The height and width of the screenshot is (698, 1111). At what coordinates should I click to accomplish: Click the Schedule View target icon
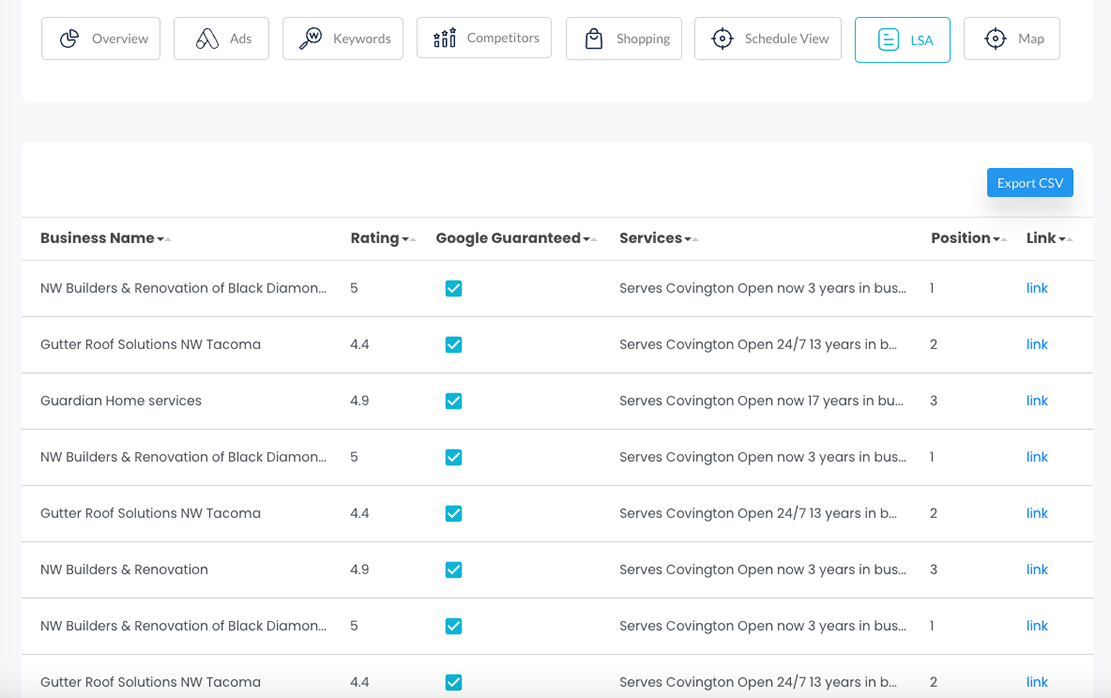[x=722, y=38]
